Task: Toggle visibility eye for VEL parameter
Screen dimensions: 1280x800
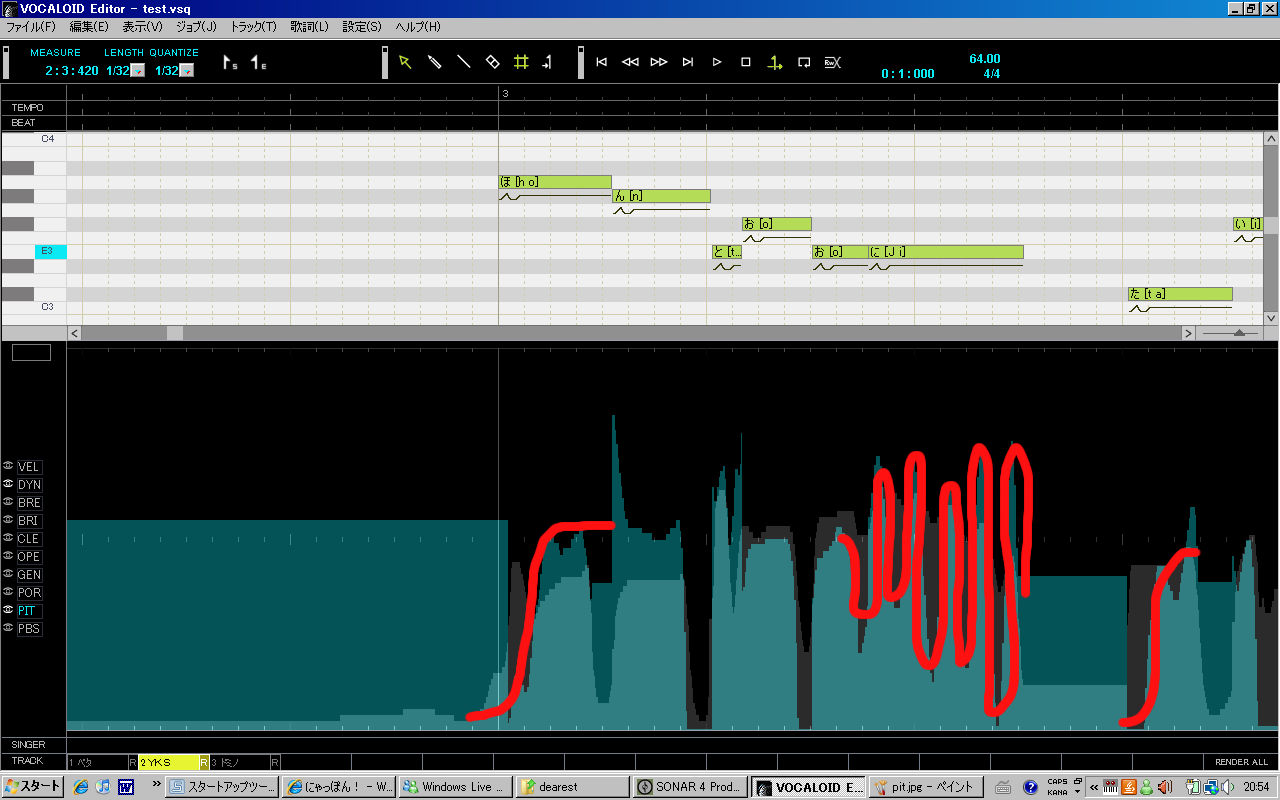Action: click(8, 466)
